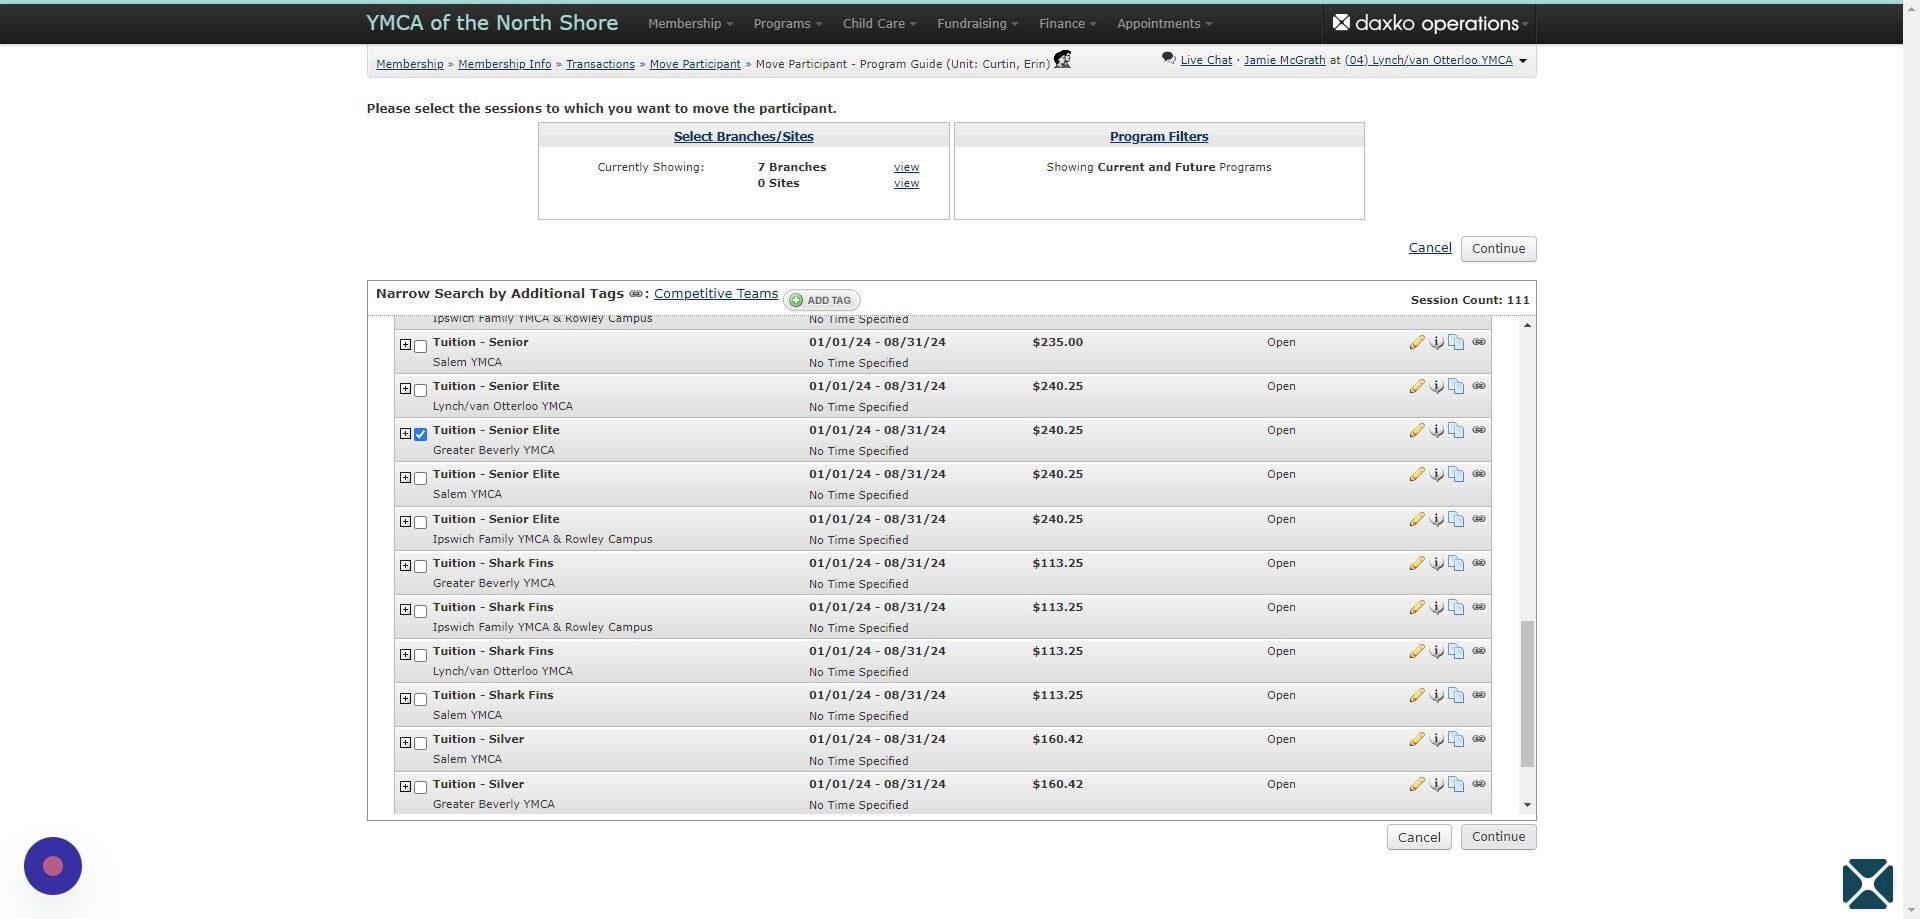Screen dimensions: 1920x919
Task: Open link icon for Tuition - Senior, Salem YMCA
Action: click(x=1479, y=342)
